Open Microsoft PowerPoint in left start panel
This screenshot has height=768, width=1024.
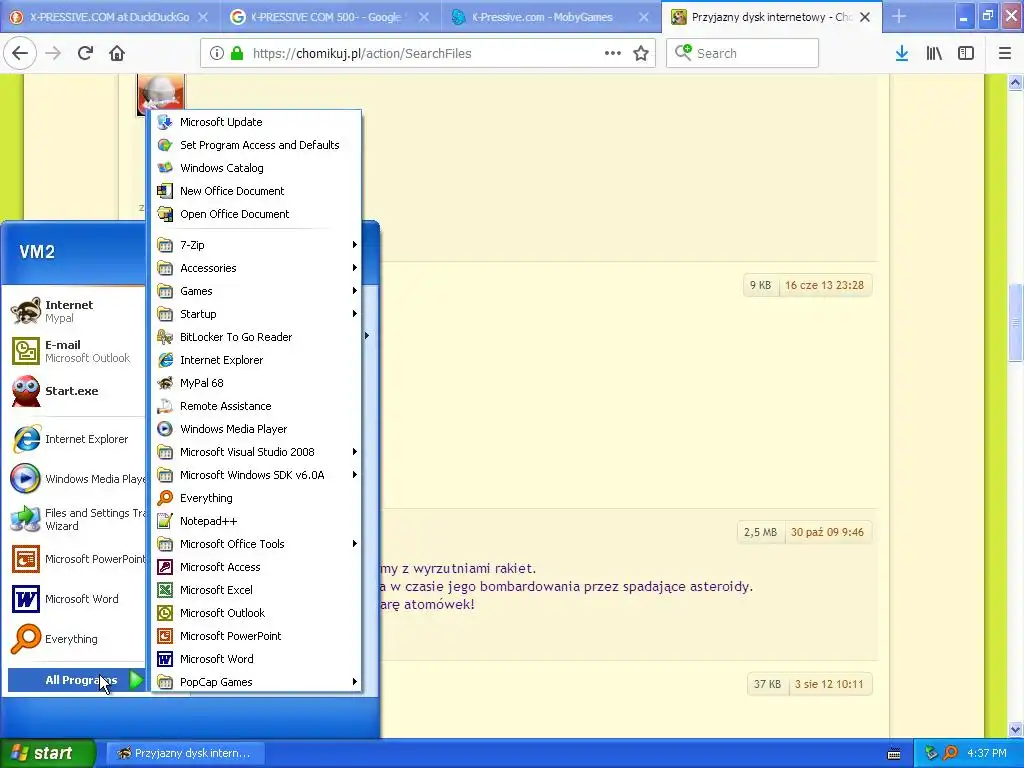click(76, 559)
